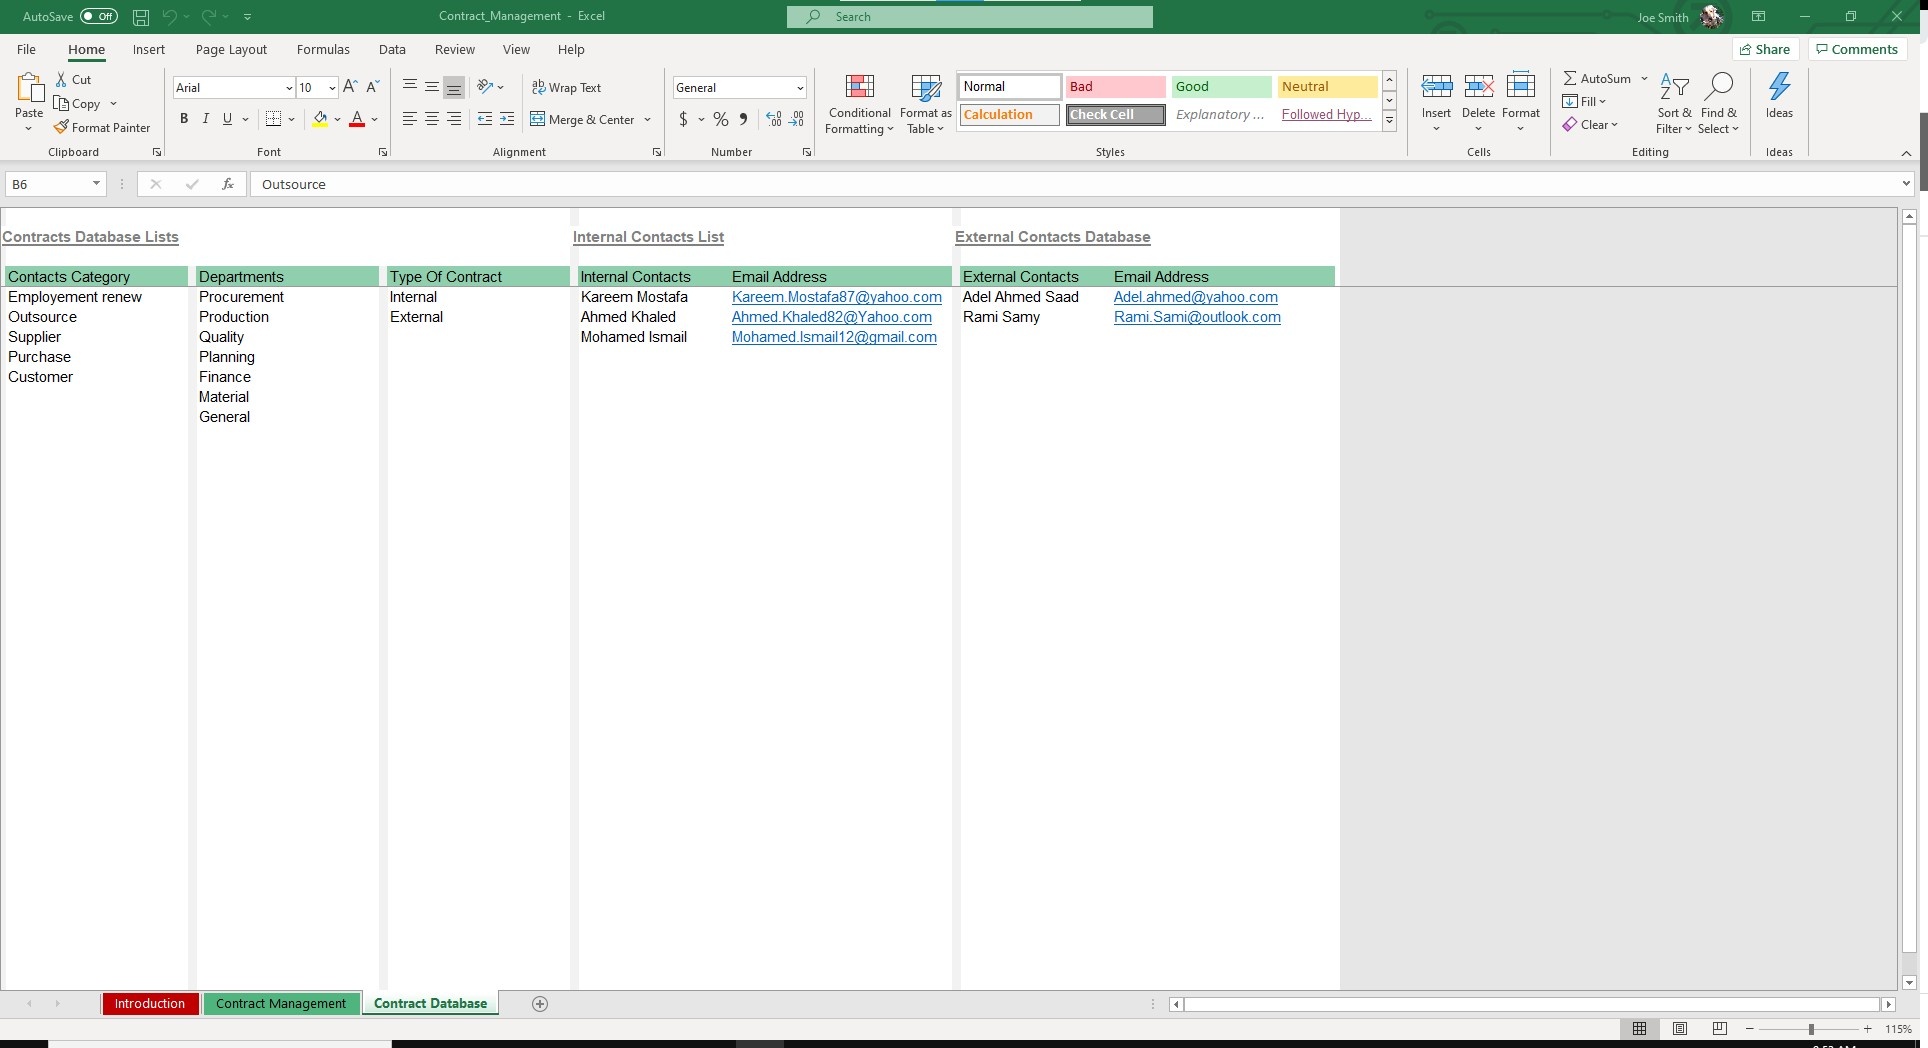Switch to the Contract Management sheet tab
The width and height of the screenshot is (1928, 1048).
tap(281, 1004)
